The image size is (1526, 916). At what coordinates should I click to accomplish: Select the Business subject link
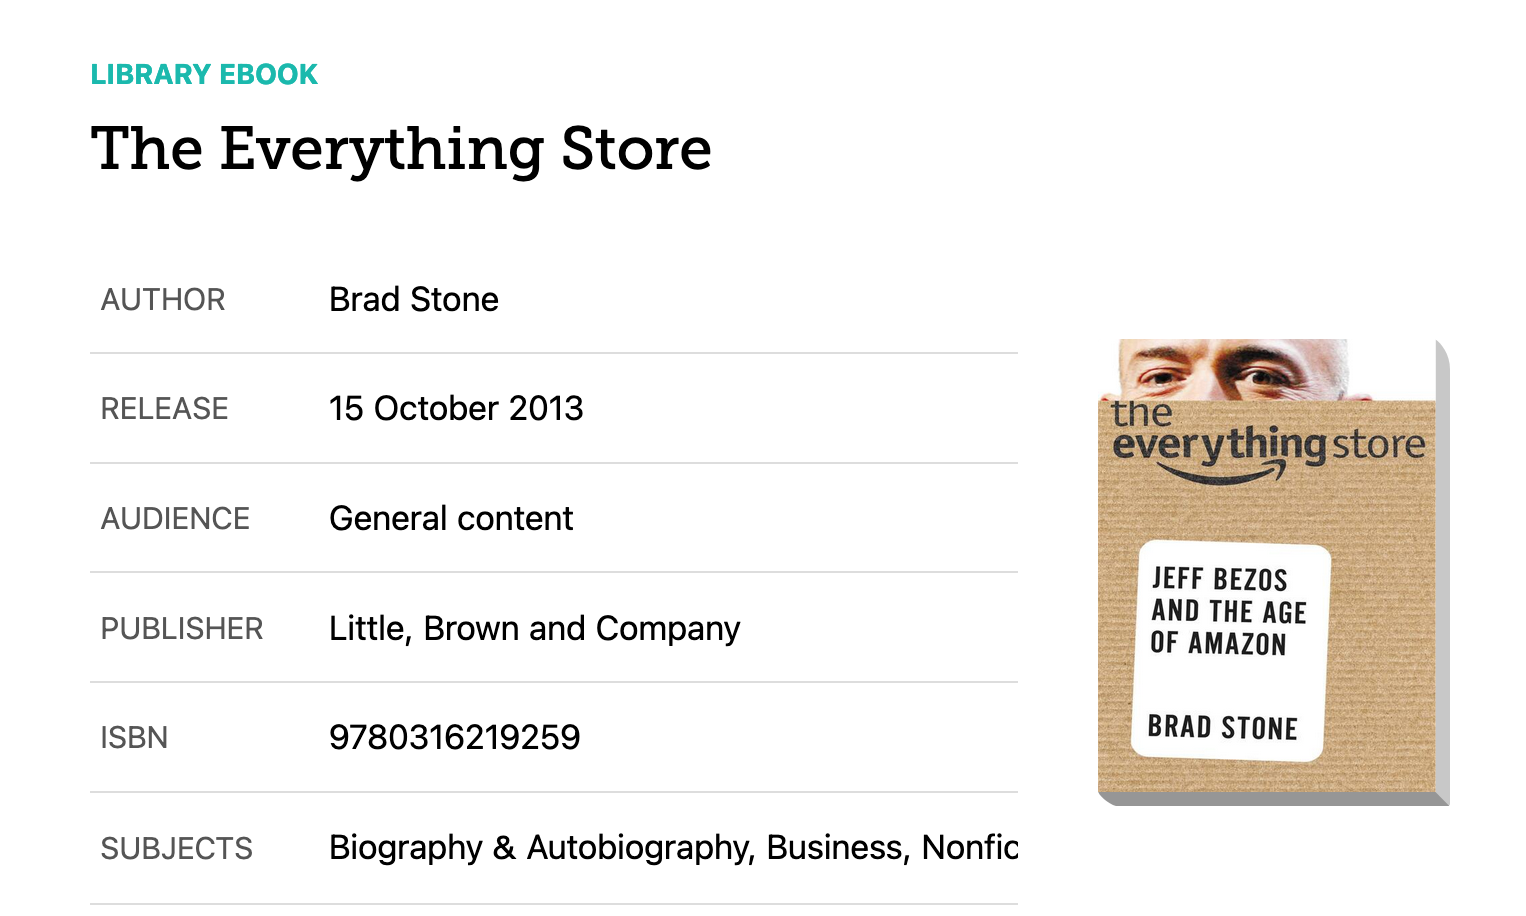pyautogui.click(x=838, y=847)
